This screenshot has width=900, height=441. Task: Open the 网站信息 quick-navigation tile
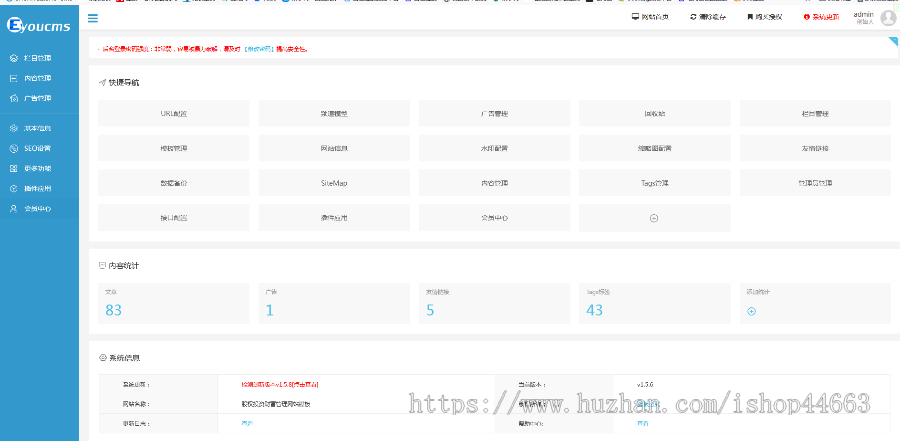[334, 148]
